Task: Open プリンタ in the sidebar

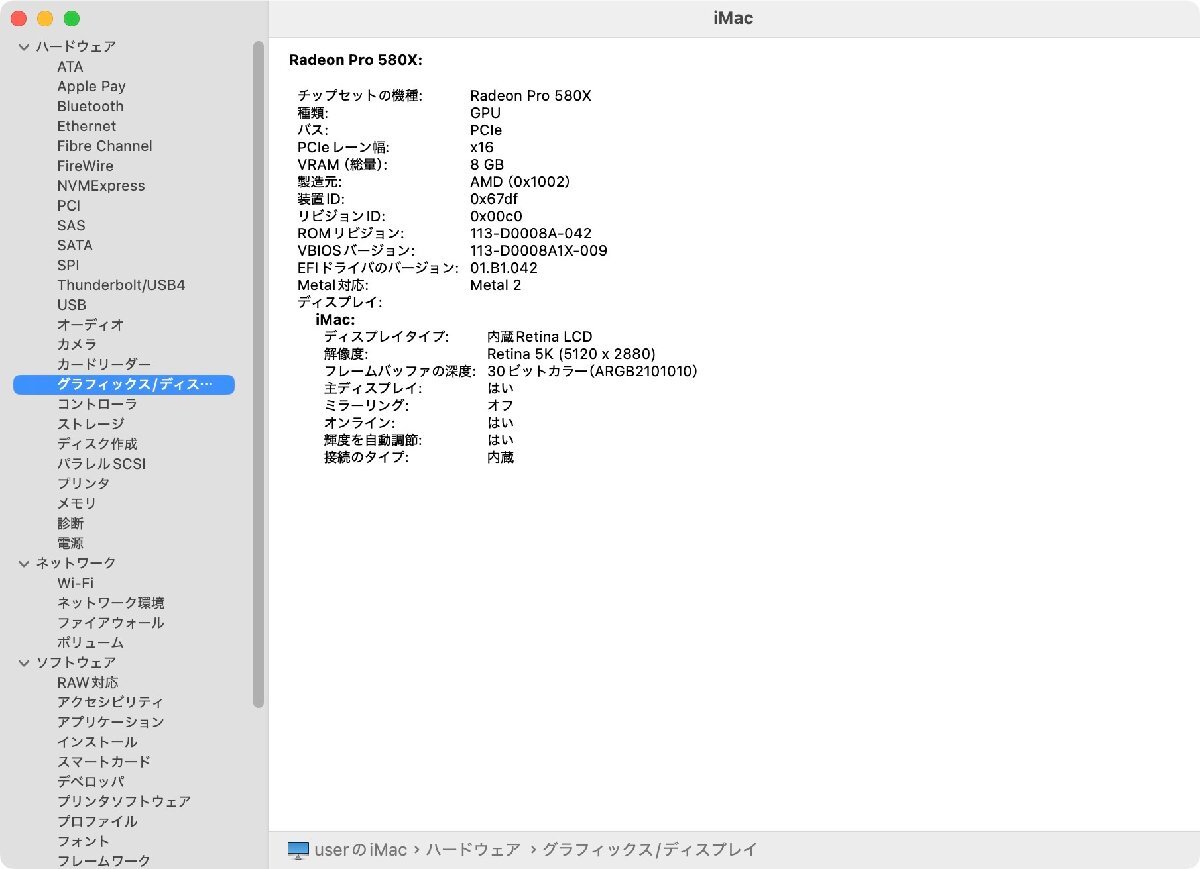Action: pos(83,484)
